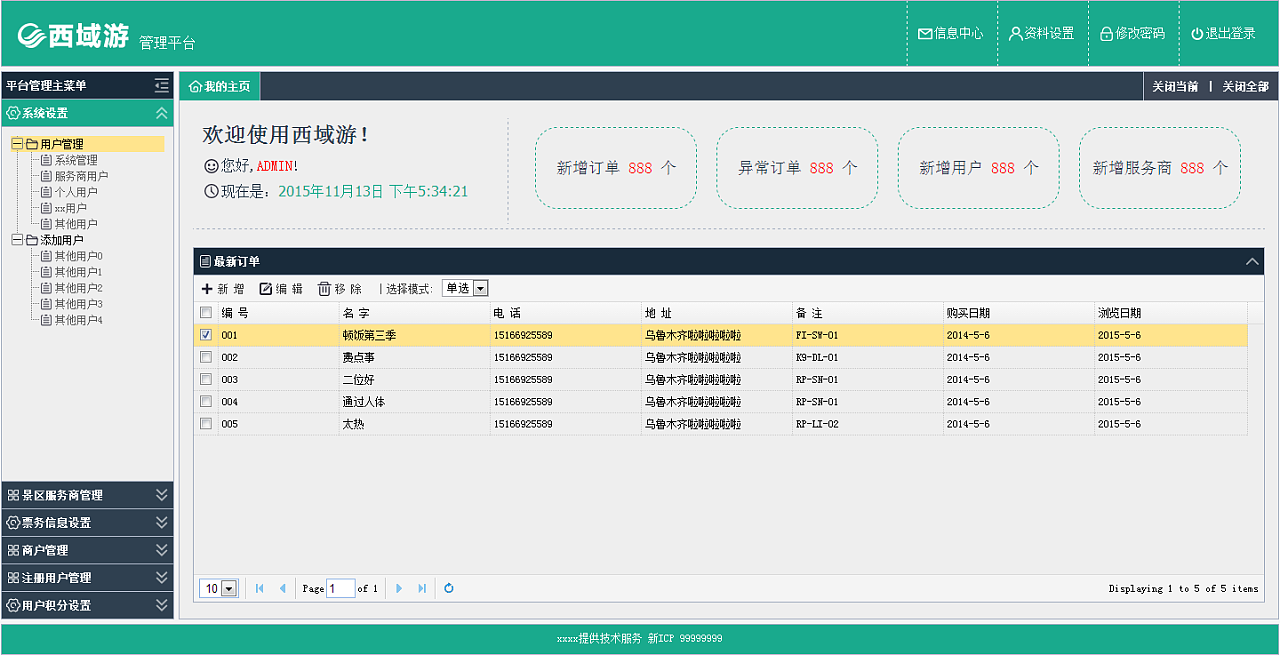Screen dimensions: 1280x655
Task: Click the 景区服务商管理 grid icon
Action: click(x=13, y=495)
